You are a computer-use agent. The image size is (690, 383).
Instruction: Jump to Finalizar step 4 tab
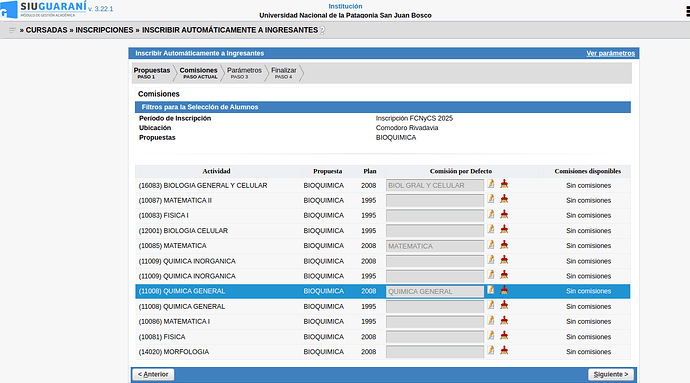(284, 73)
